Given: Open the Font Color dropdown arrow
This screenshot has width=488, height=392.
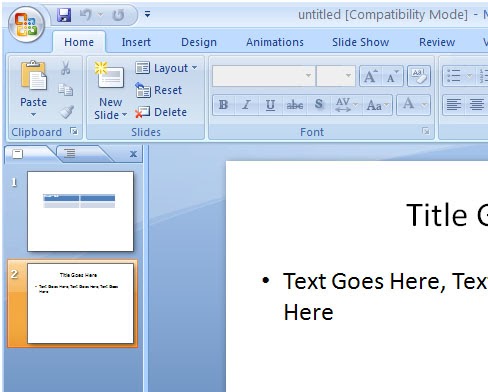Looking at the screenshot, I should pyautogui.click(x=424, y=105).
